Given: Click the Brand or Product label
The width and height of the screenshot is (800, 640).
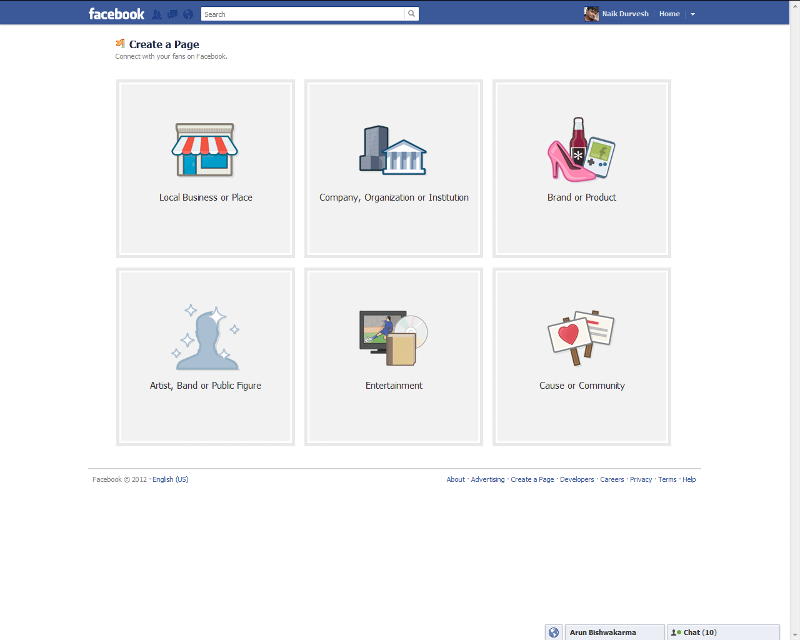Looking at the screenshot, I should pyautogui.click(x=582, y=198).
